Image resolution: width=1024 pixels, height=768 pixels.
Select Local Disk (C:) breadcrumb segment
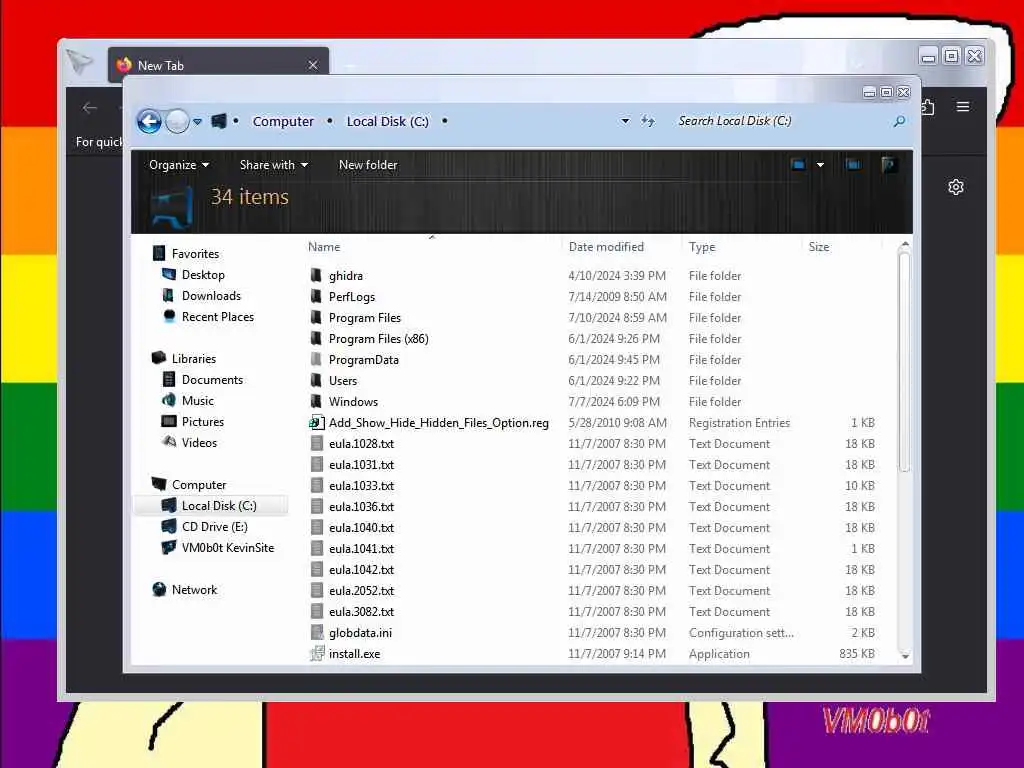tap(387, 121)
